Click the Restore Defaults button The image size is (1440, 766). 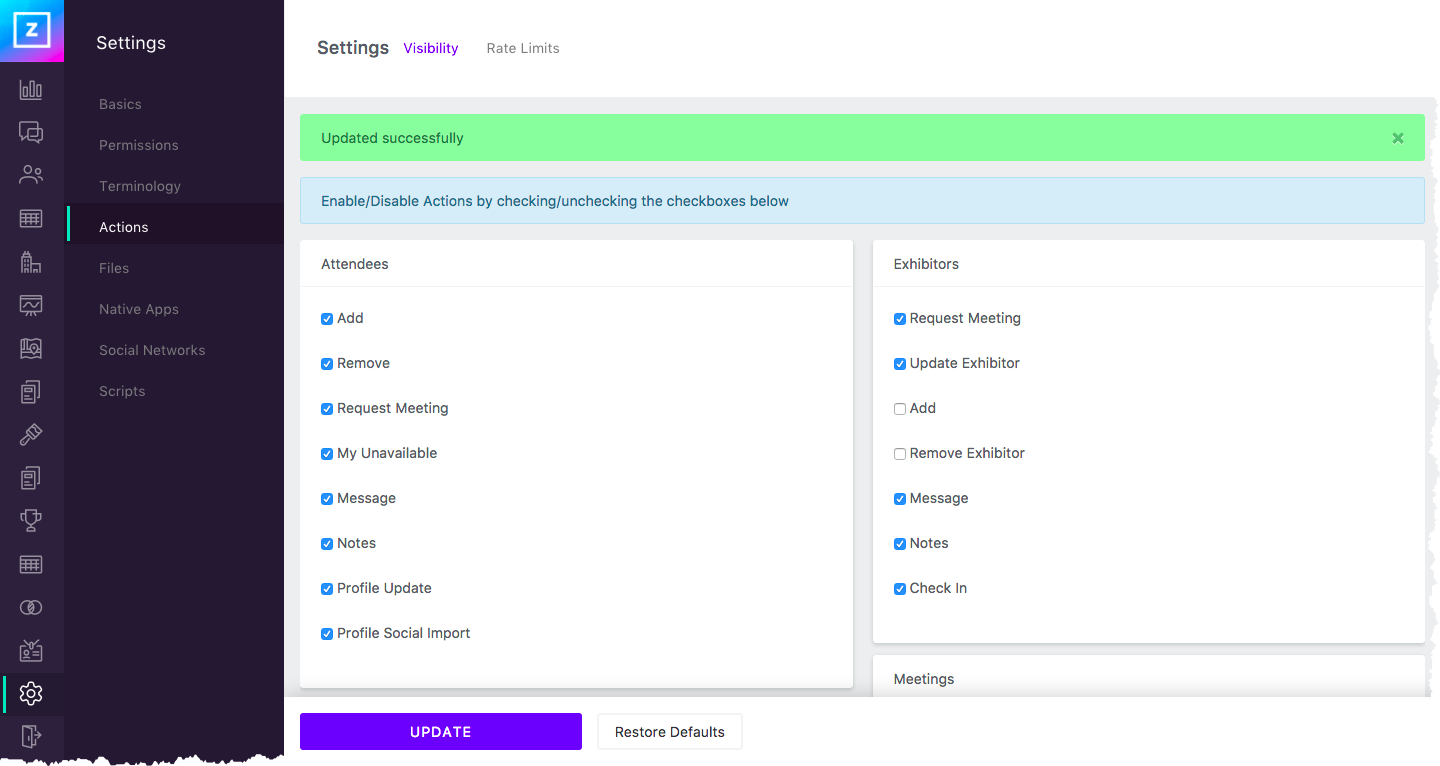[x=670, y=732]
